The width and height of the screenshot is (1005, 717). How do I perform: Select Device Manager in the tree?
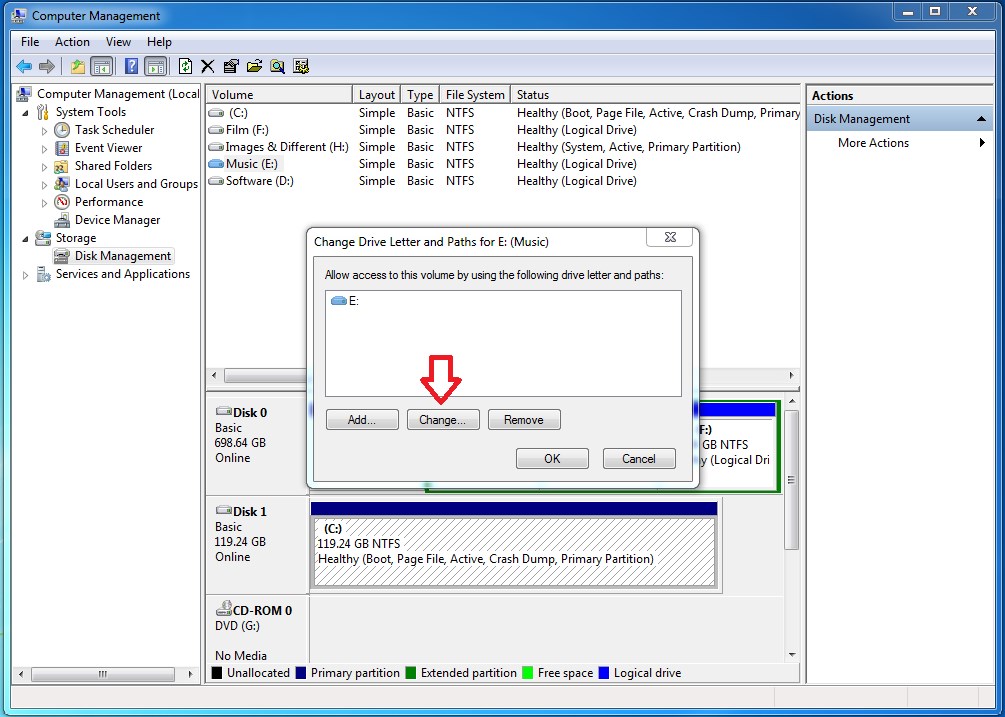[117, 220]
